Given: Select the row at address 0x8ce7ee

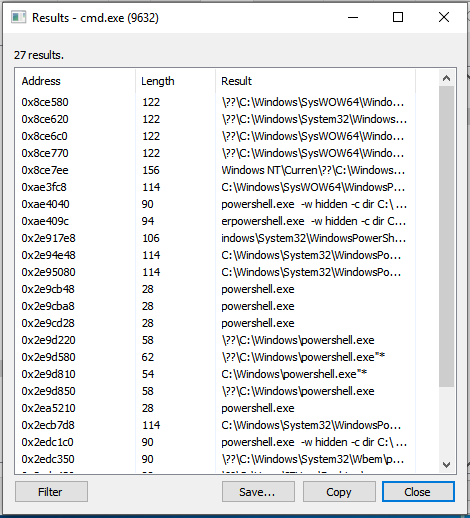Looking at the screenshot, I should [x=215, y=170].
